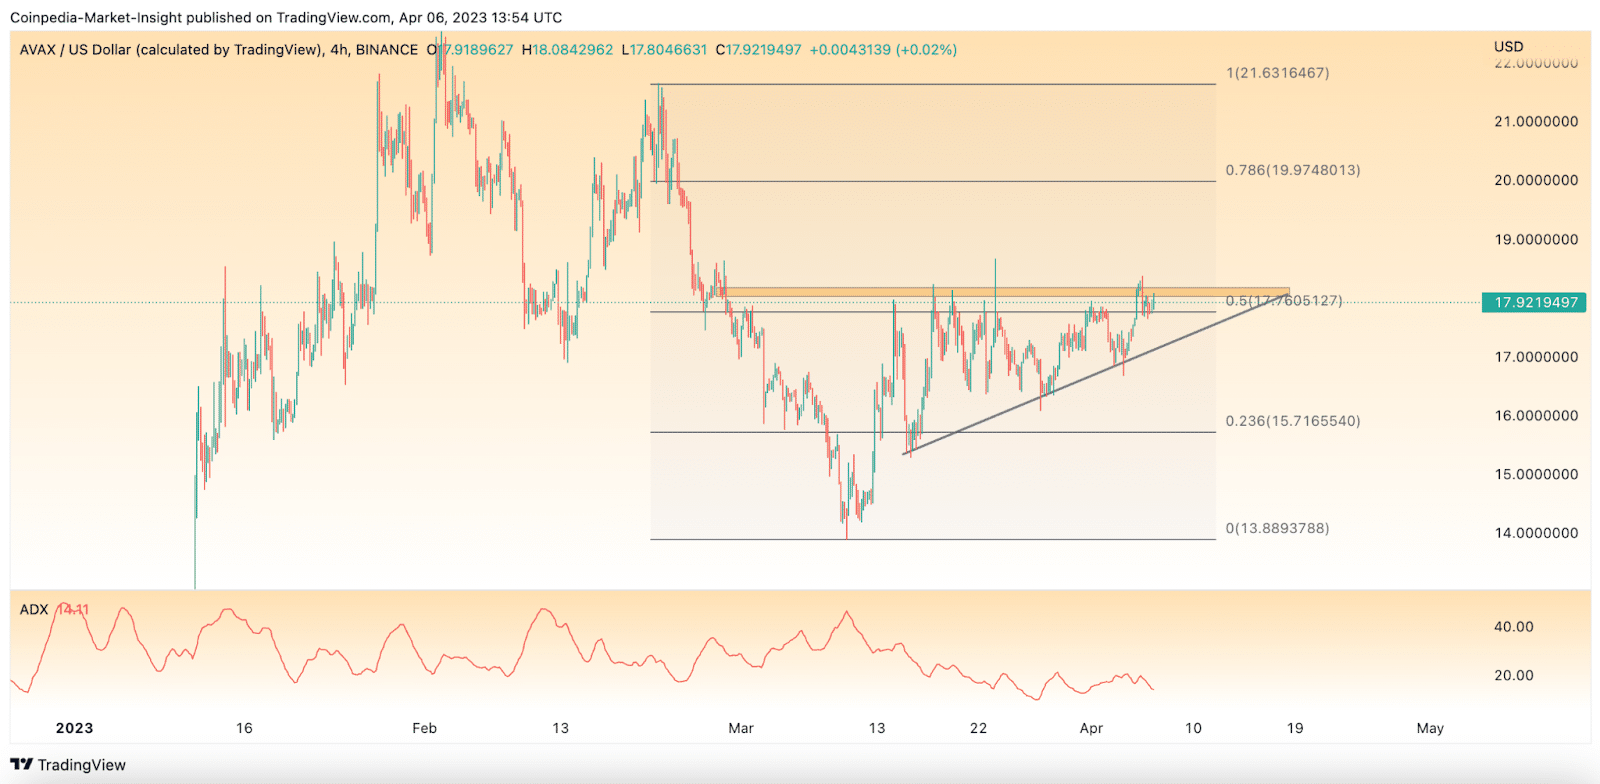Click the ADX value 14.11

[x=73, y=609]
